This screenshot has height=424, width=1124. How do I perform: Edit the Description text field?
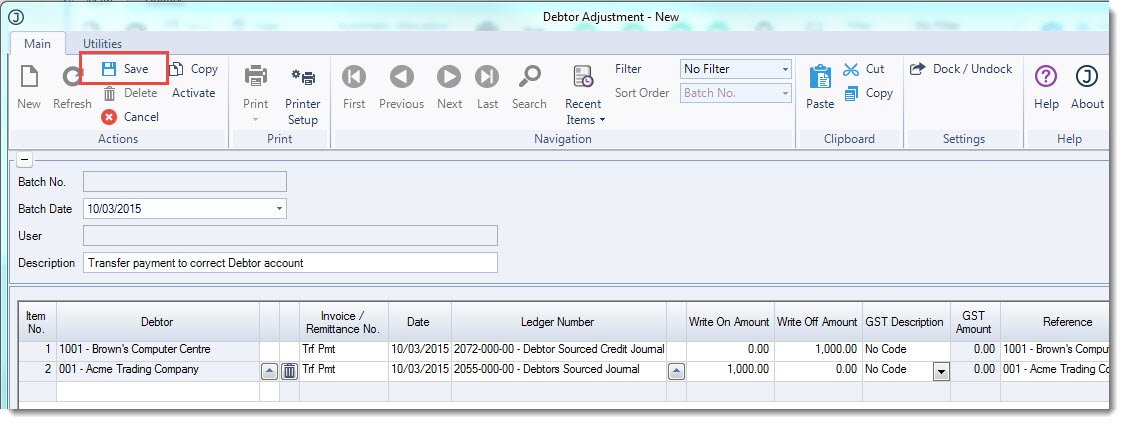[290, 263]
